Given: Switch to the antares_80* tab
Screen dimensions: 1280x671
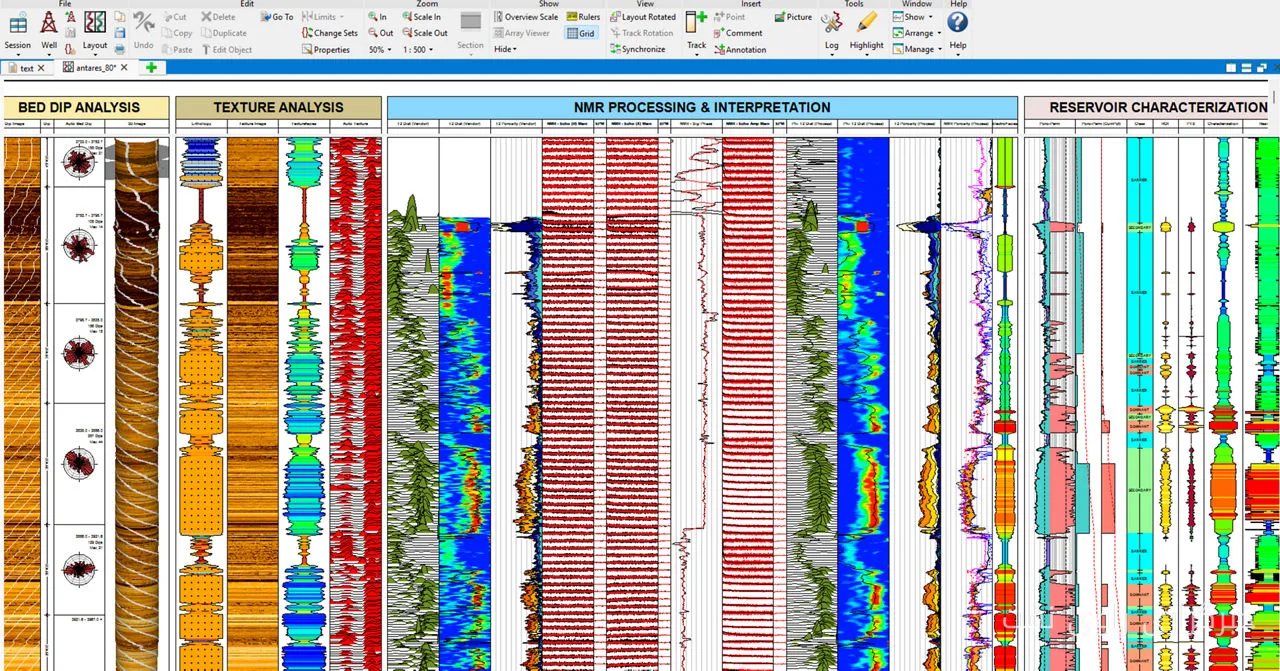Looking at the screenshot, I should coord(90,68).
